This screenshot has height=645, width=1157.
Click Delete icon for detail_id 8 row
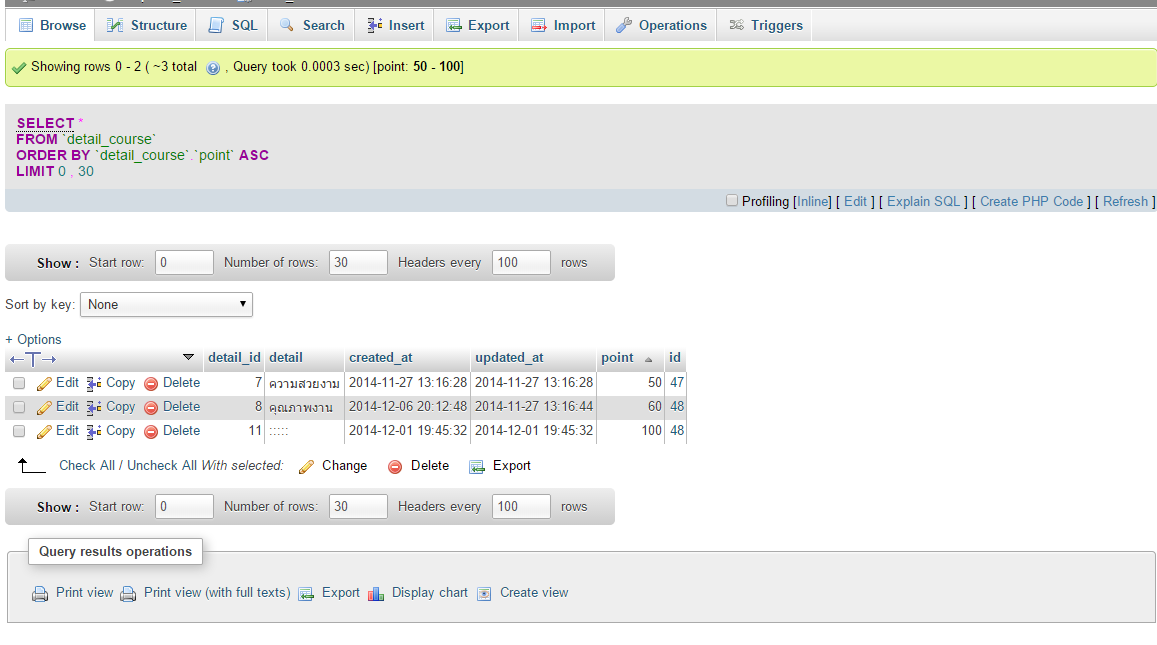[151, 407]
